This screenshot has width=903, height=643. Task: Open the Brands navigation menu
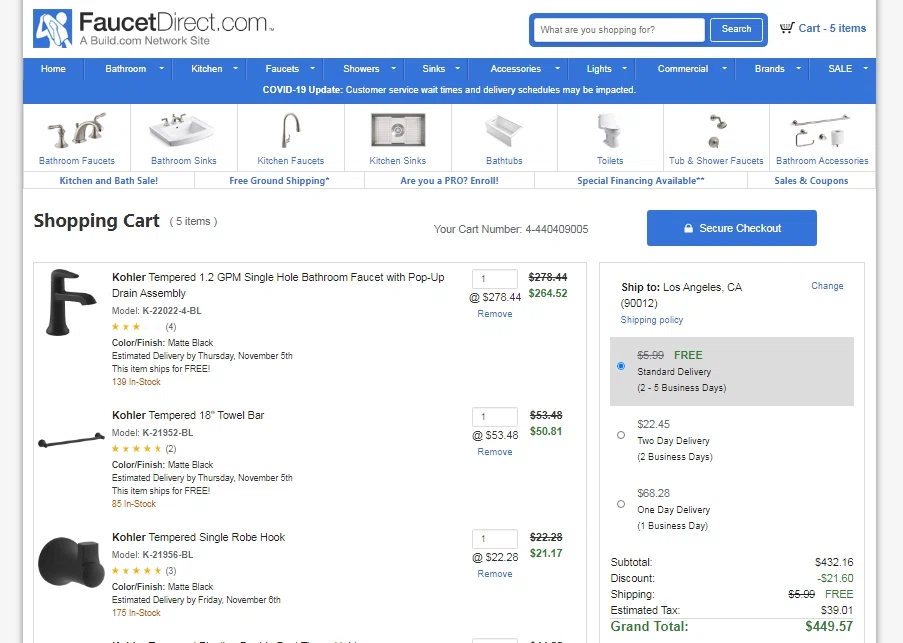[x=769, y=69]
